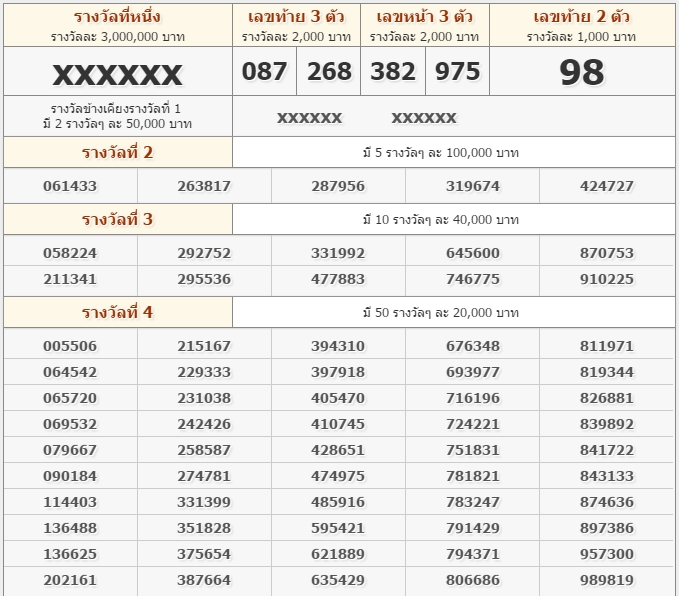Click fourth prize number 005506
The height and width of the screenshot is (596, 679).
coord(70,346)
